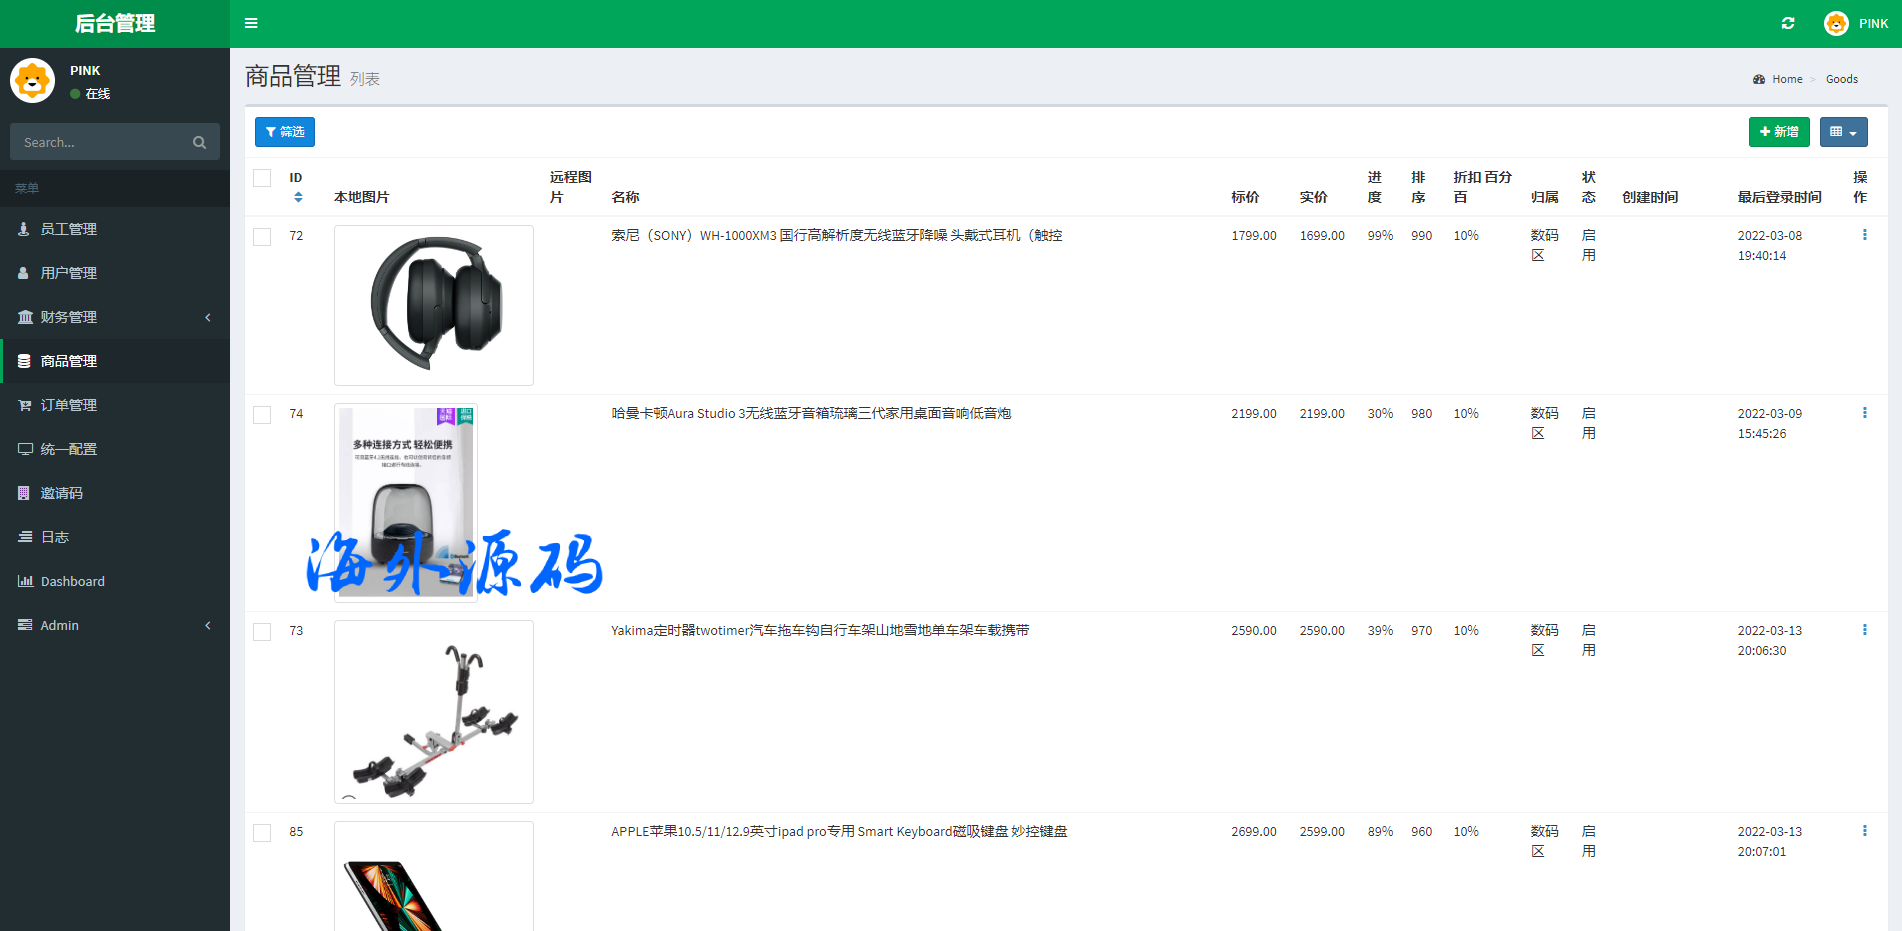The width and height of the screenshot is (1902, 931).
Task: Open the column display dropdown button
Action: click(1843, 132)
